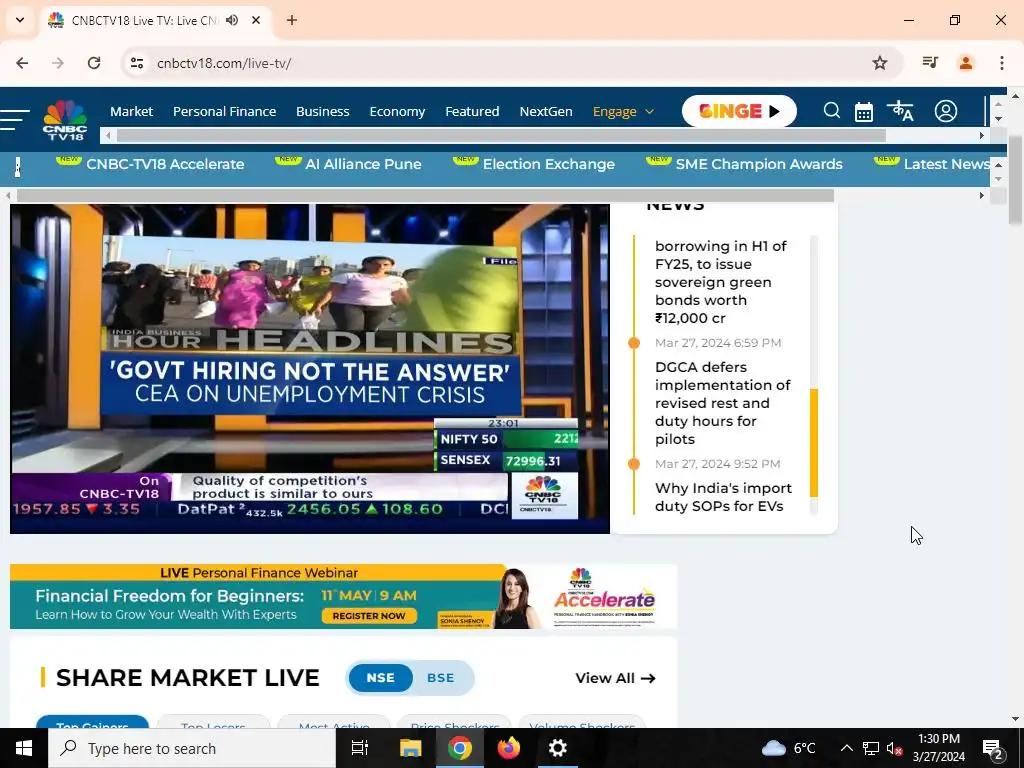Close the CNBCTV18 Live TV tab

pyautogui.click(x=256, y=20)
